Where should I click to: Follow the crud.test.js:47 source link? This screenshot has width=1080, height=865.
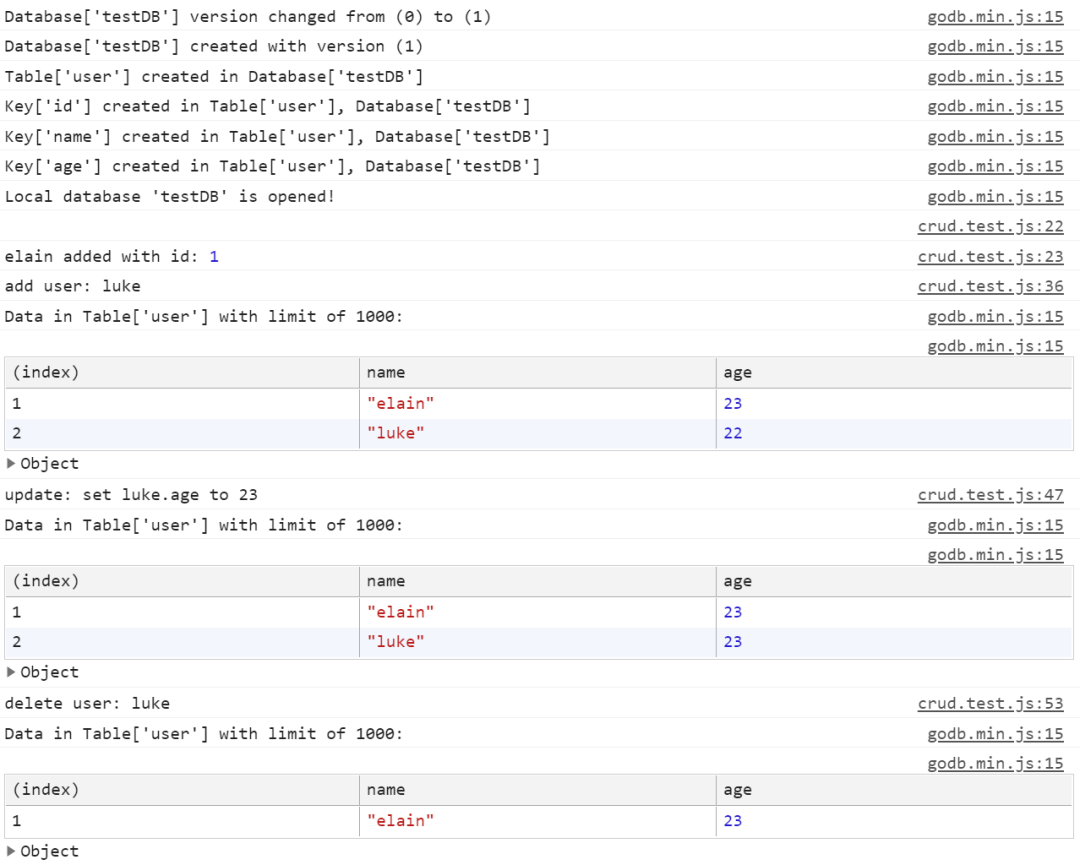click(x=990, y=495)
